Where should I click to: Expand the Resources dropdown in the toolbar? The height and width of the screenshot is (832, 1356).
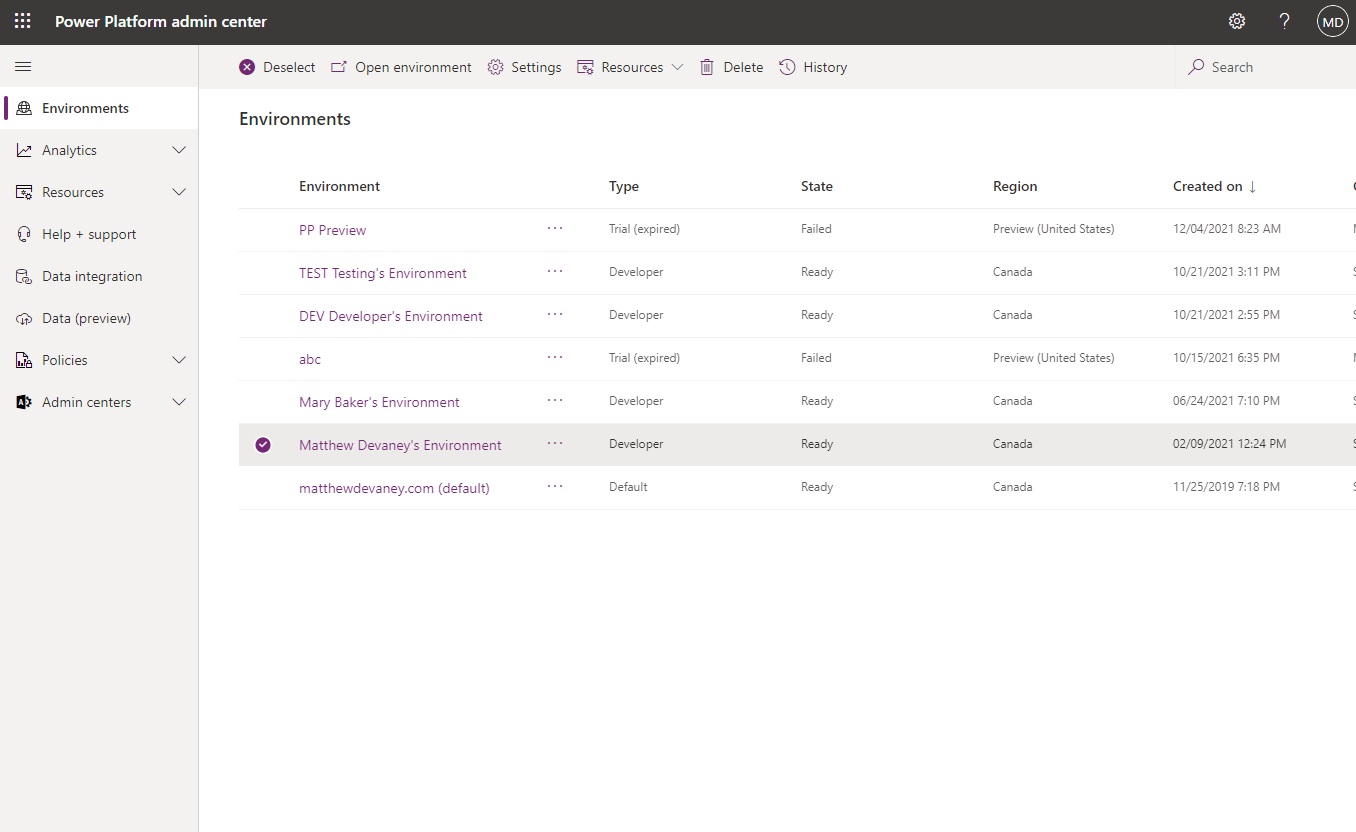(x=679, y=66)
